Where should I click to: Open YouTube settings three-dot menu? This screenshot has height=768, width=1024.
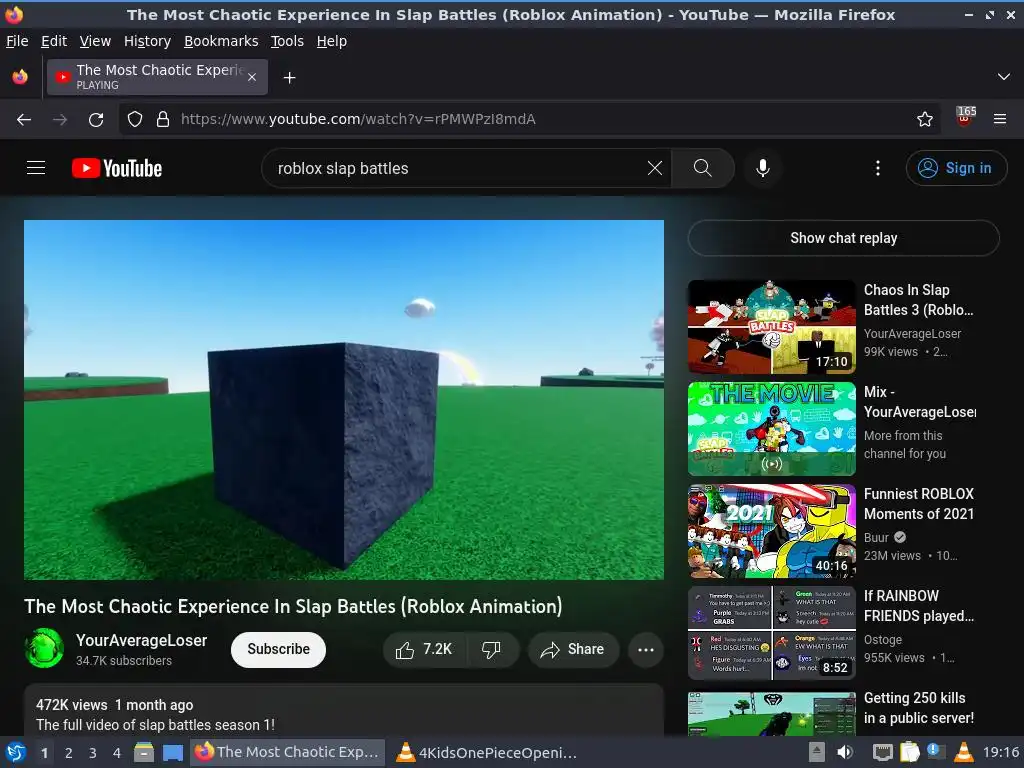(x=878, y=168)
